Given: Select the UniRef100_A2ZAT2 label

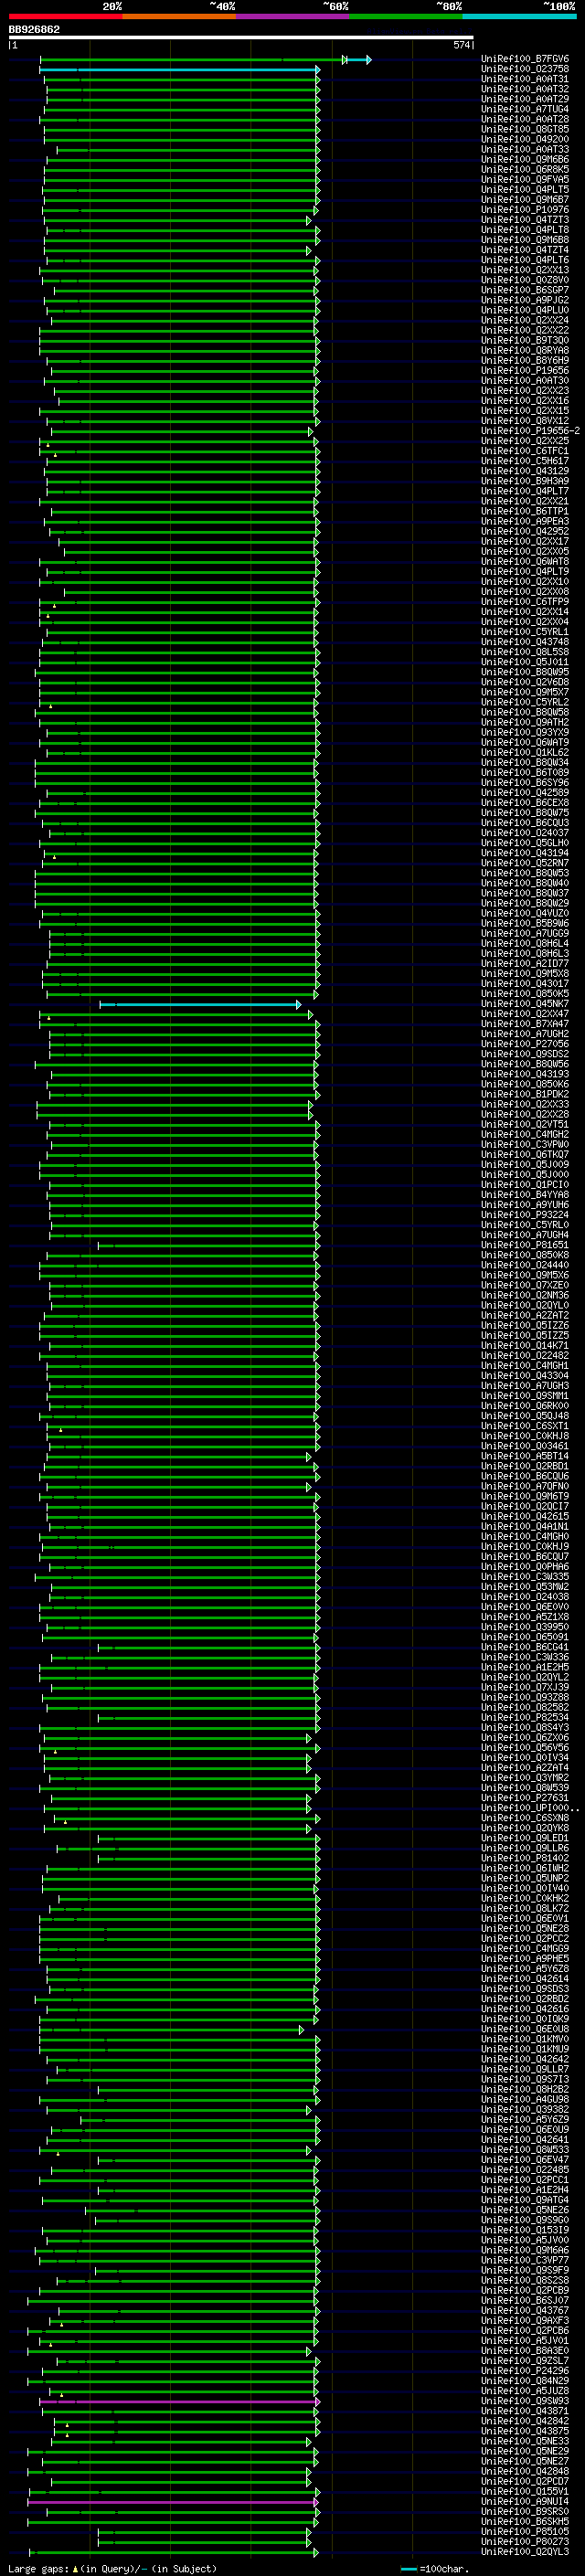Looking at the screenshot, I should tap(524, 1315).
